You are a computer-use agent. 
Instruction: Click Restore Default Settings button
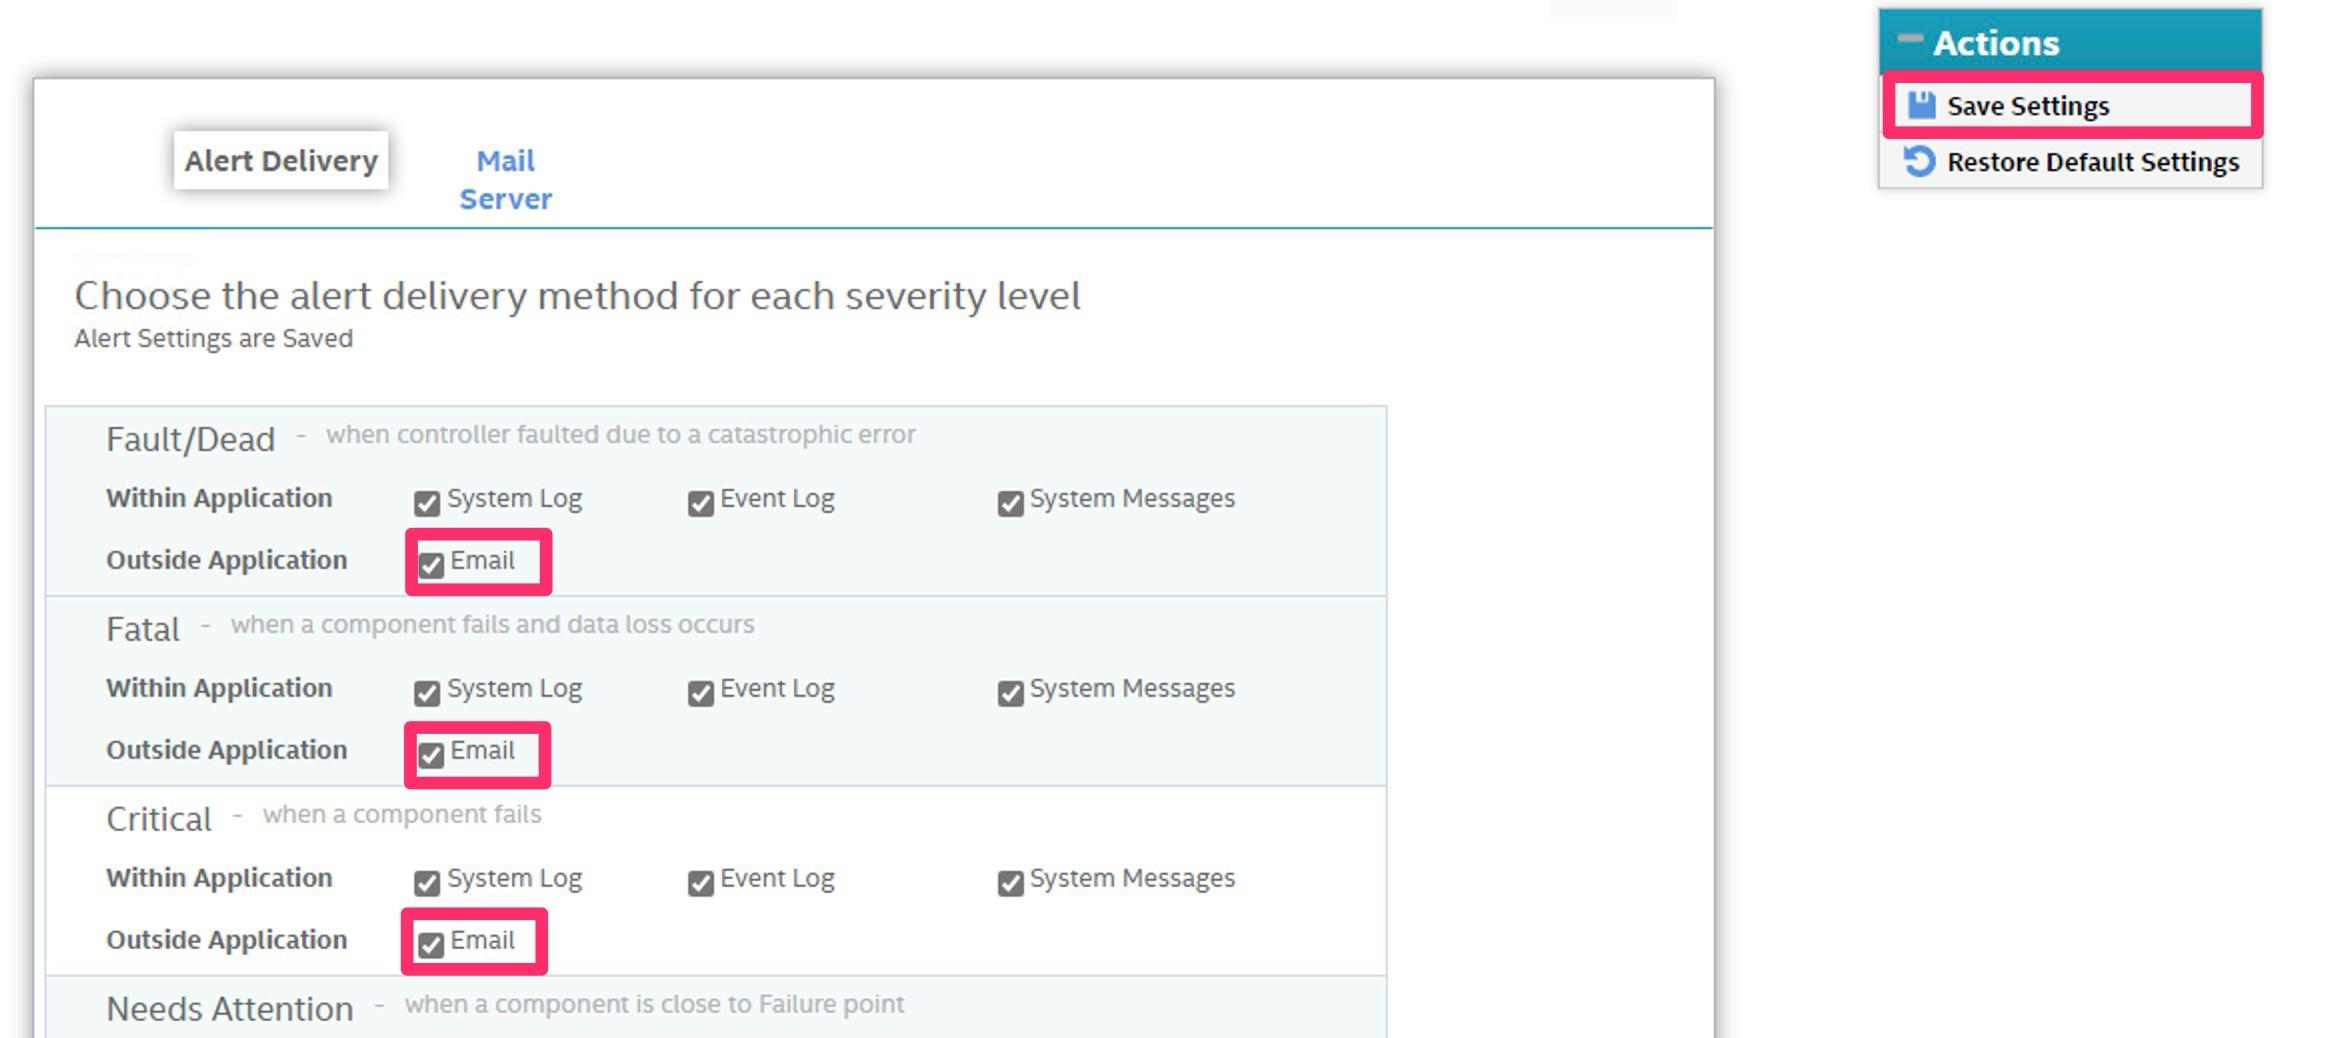(2070, 161)
